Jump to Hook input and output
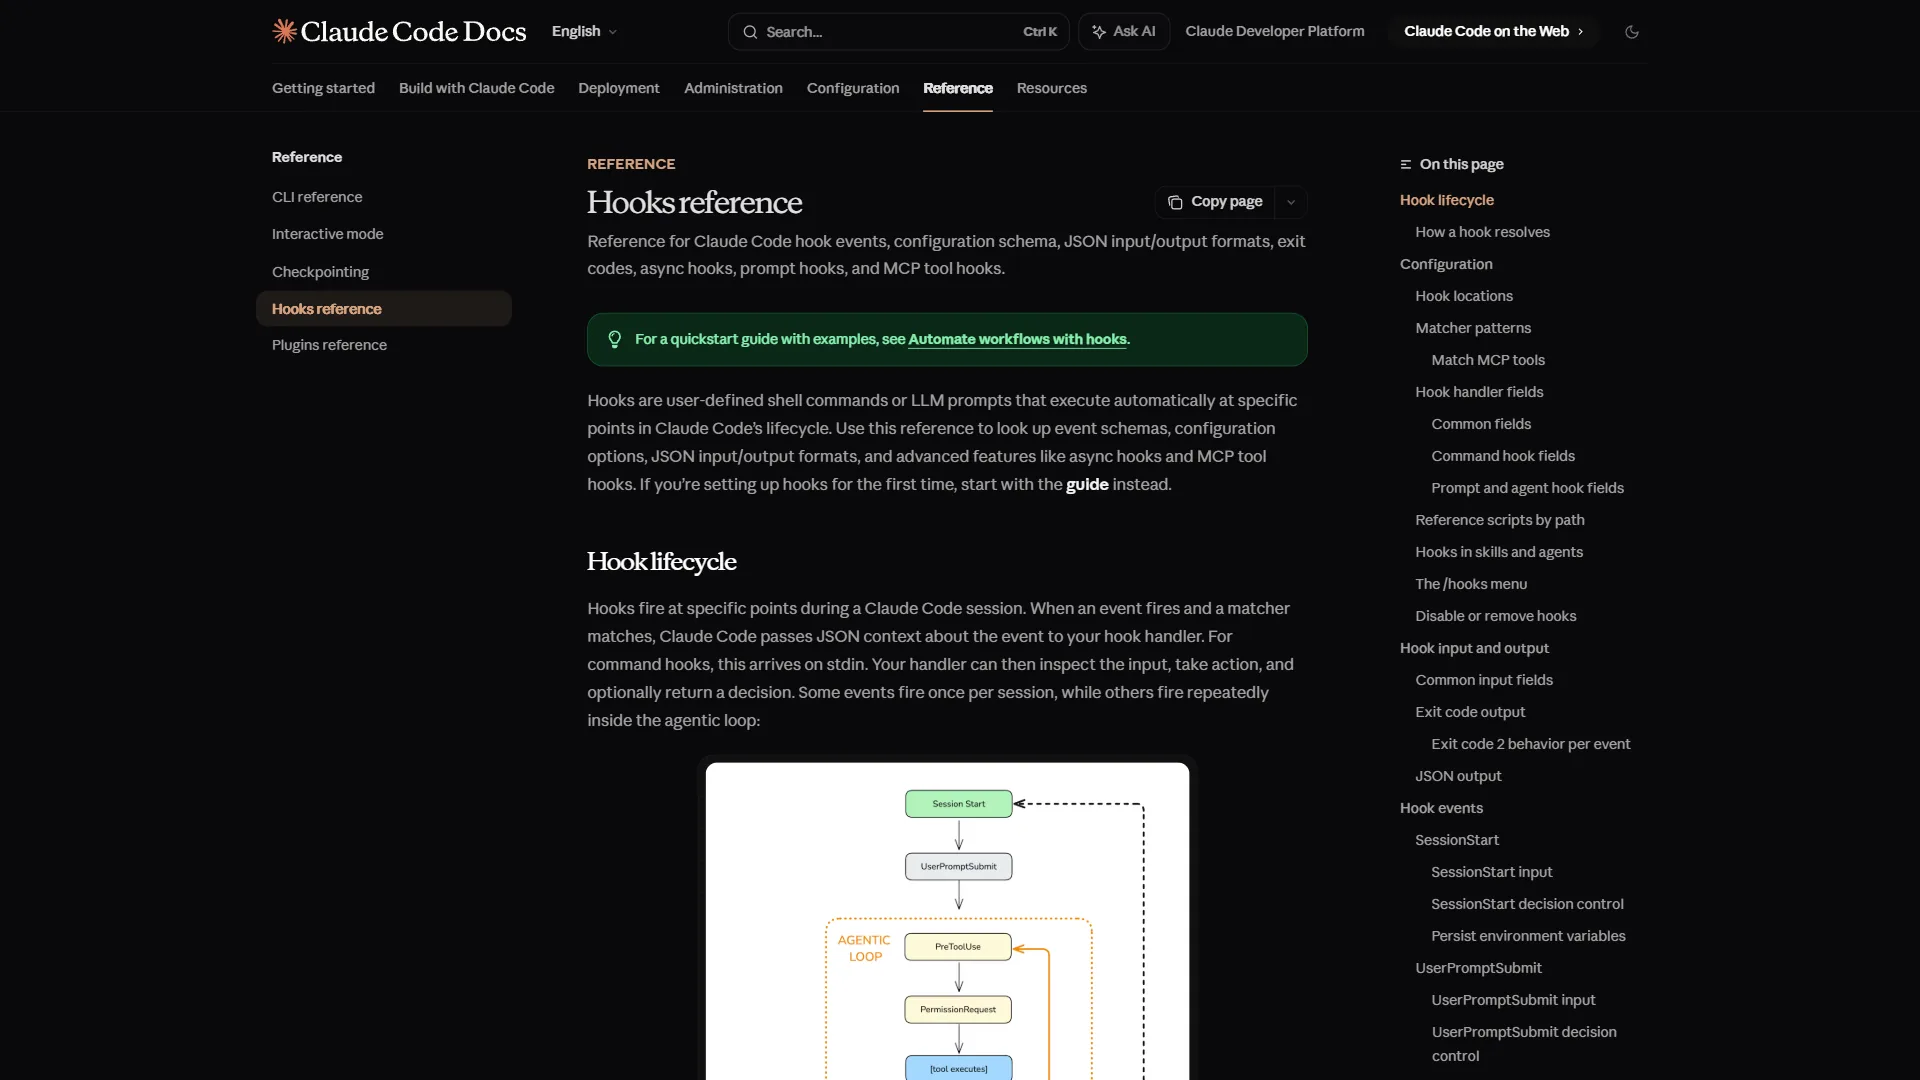 (1474, 648)
